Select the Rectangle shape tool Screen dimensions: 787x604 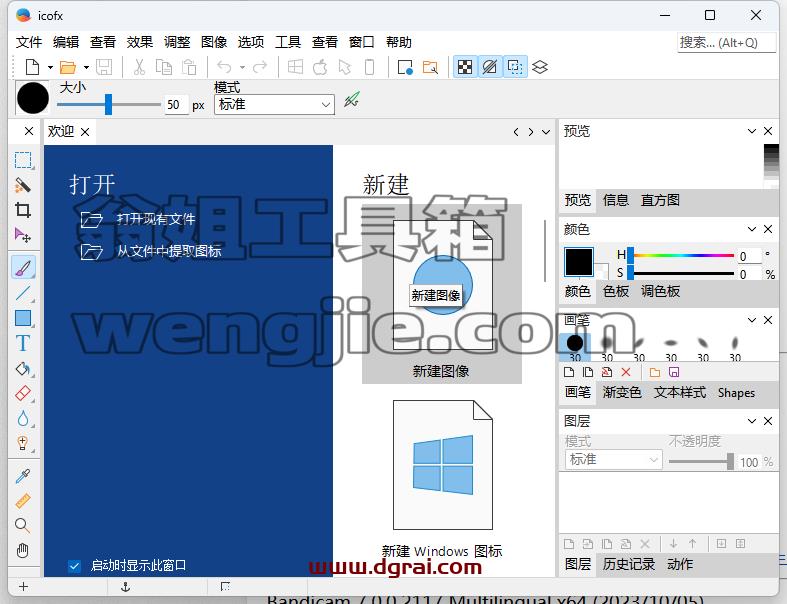point(23,318)
